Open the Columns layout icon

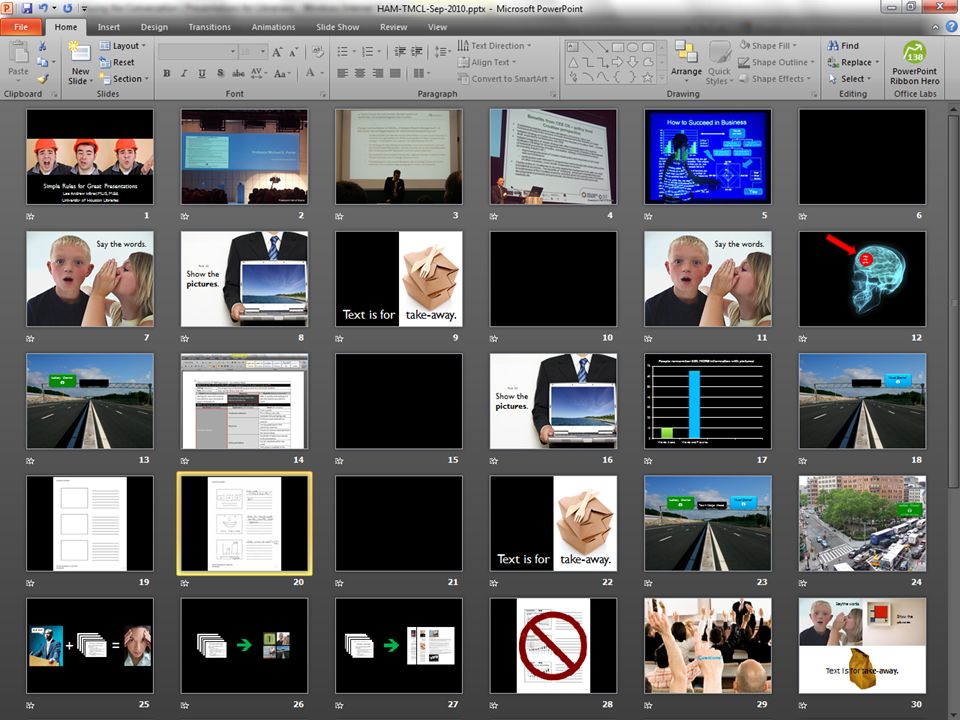click(x=421, y=73)
